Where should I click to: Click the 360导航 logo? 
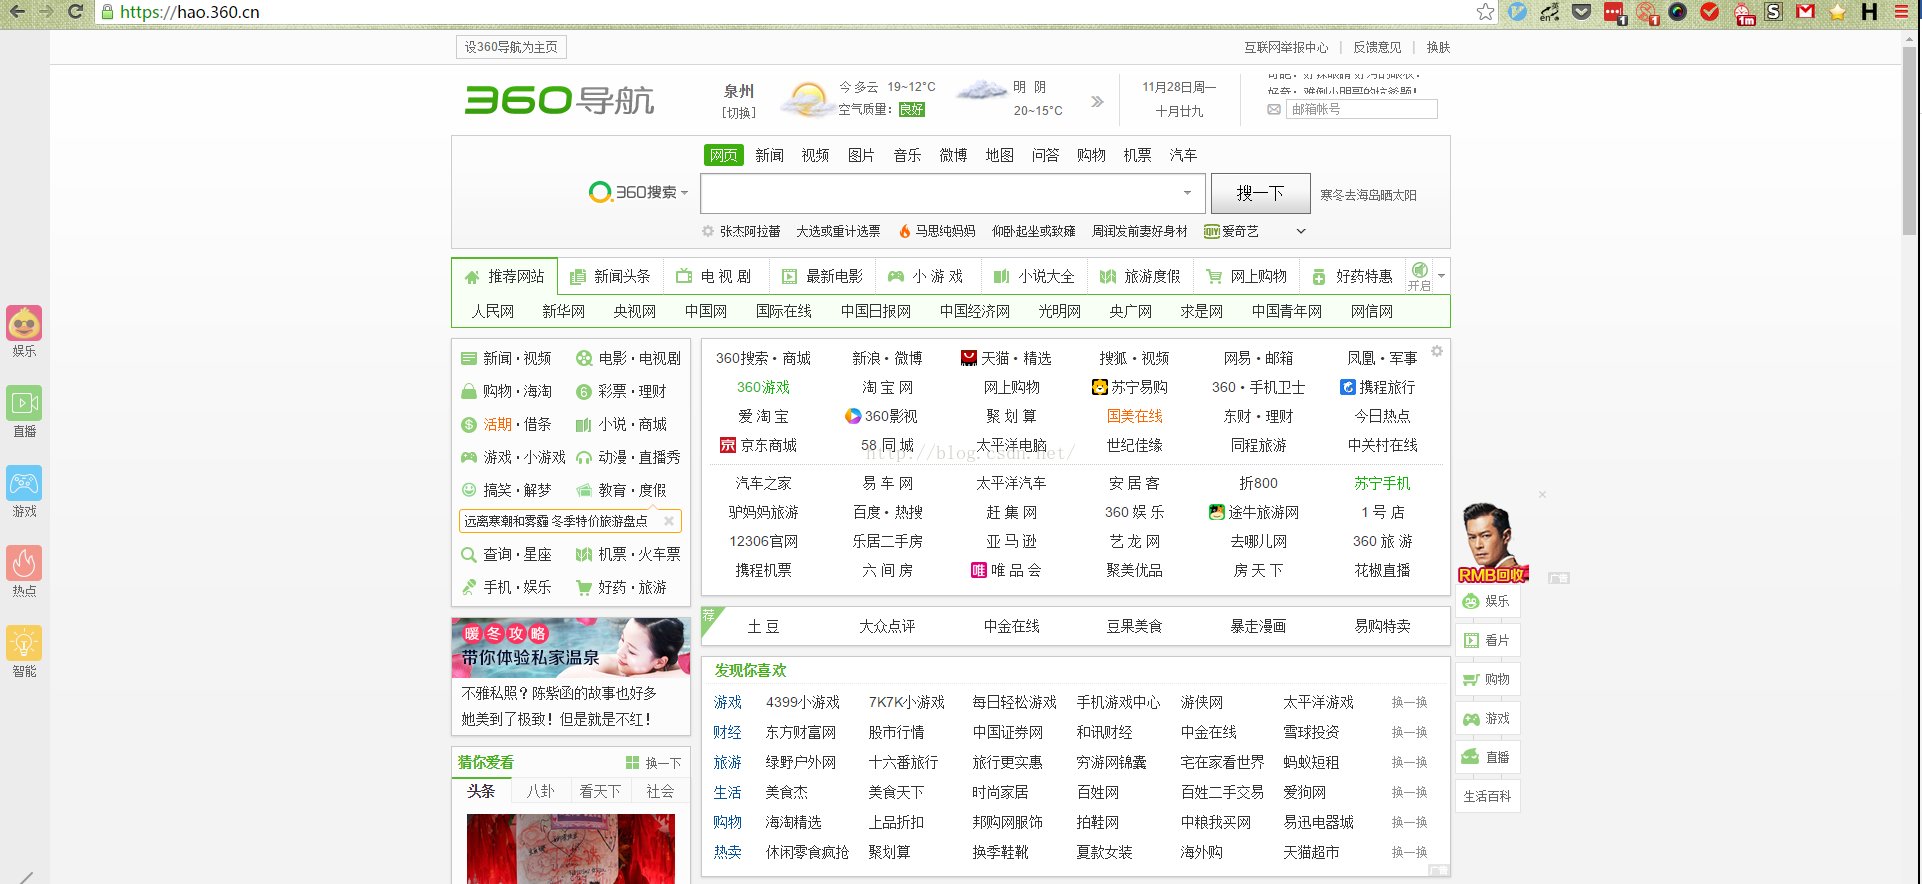pos(560,100)
